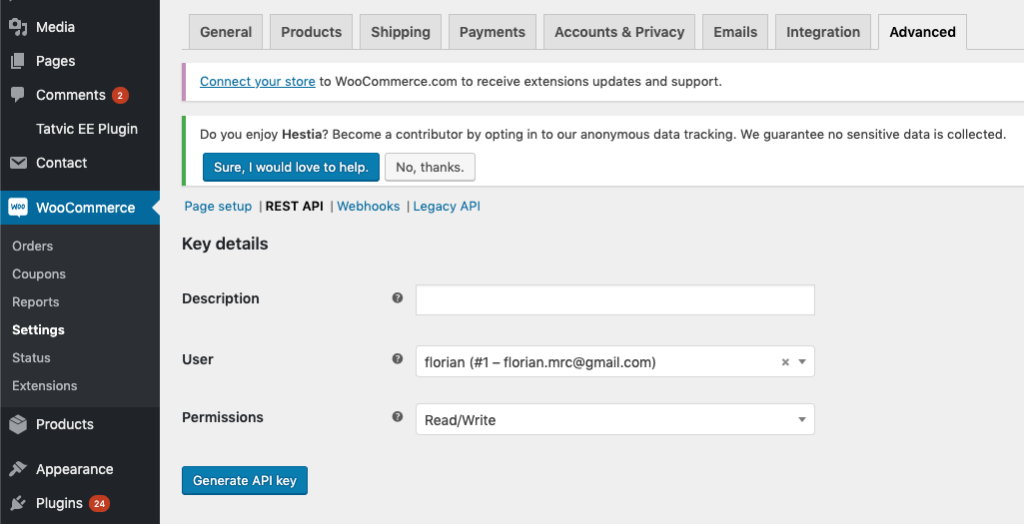Click the WooCommerce Woo logo icon
The width and height of the screenshot is (1024, 524).
[x=18, y=208]
